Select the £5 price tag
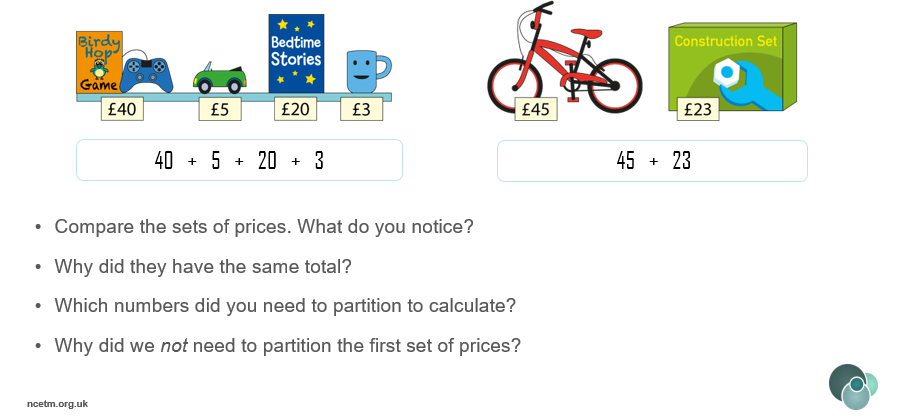 [220, 109]
